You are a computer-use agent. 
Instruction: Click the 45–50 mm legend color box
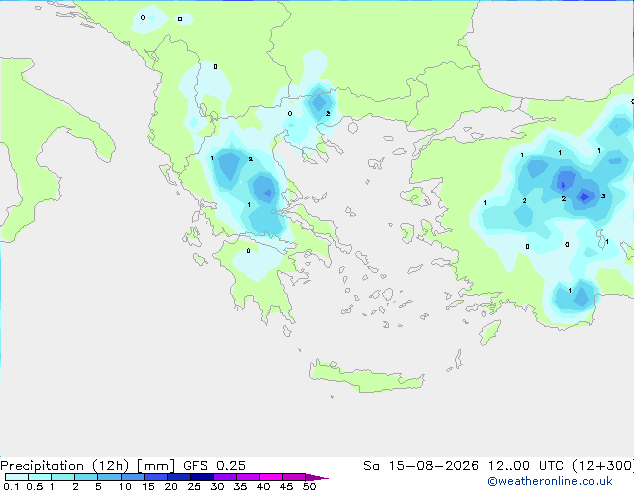pyautogui.click(x=294, y=477)
